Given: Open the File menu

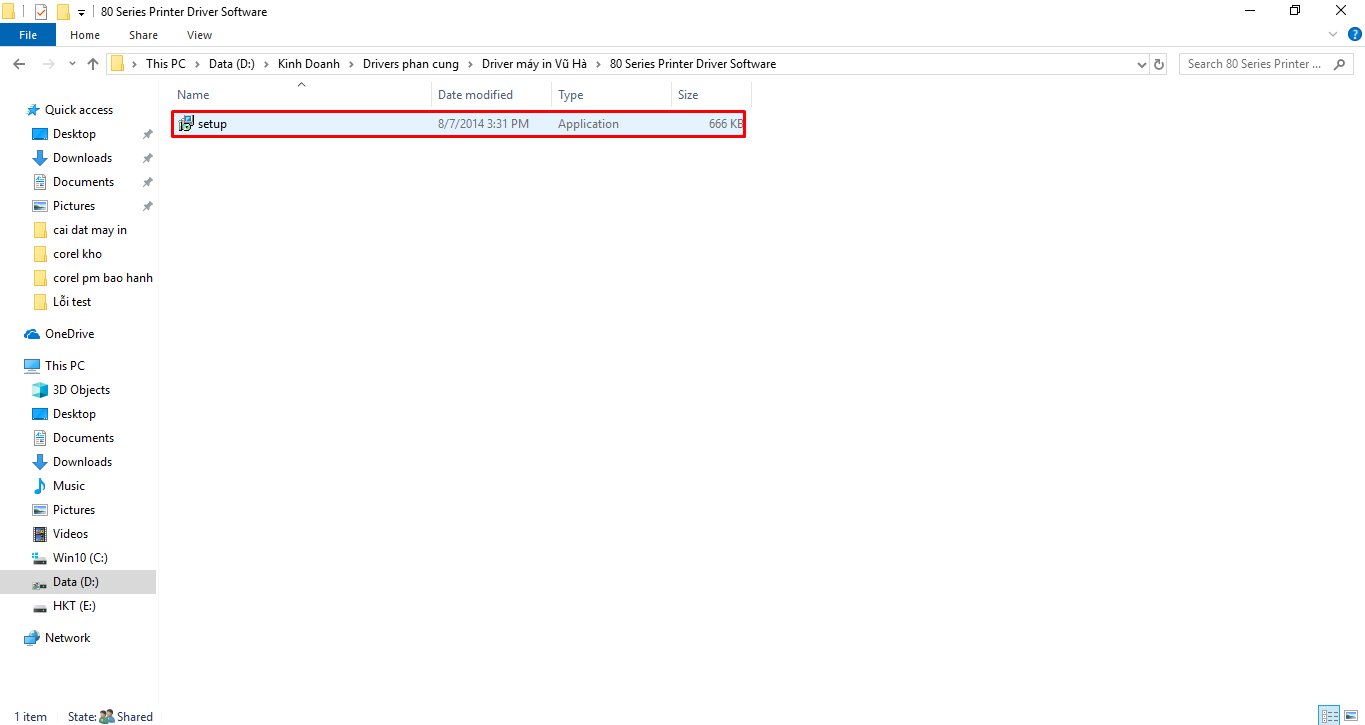Looking at the screenshot, I should [28, 35].
